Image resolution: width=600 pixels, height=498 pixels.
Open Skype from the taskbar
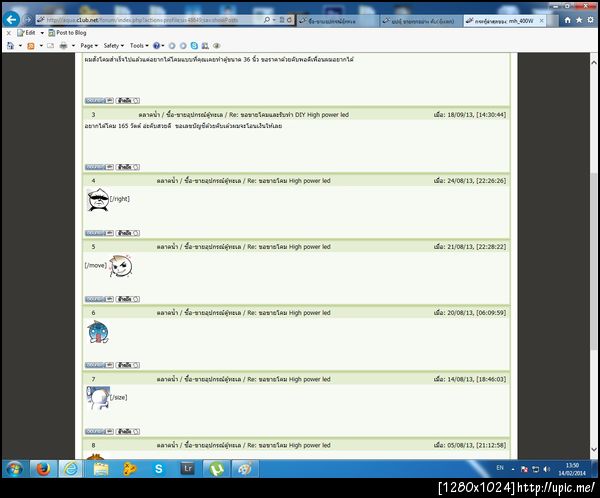click(x=158, y=469)
